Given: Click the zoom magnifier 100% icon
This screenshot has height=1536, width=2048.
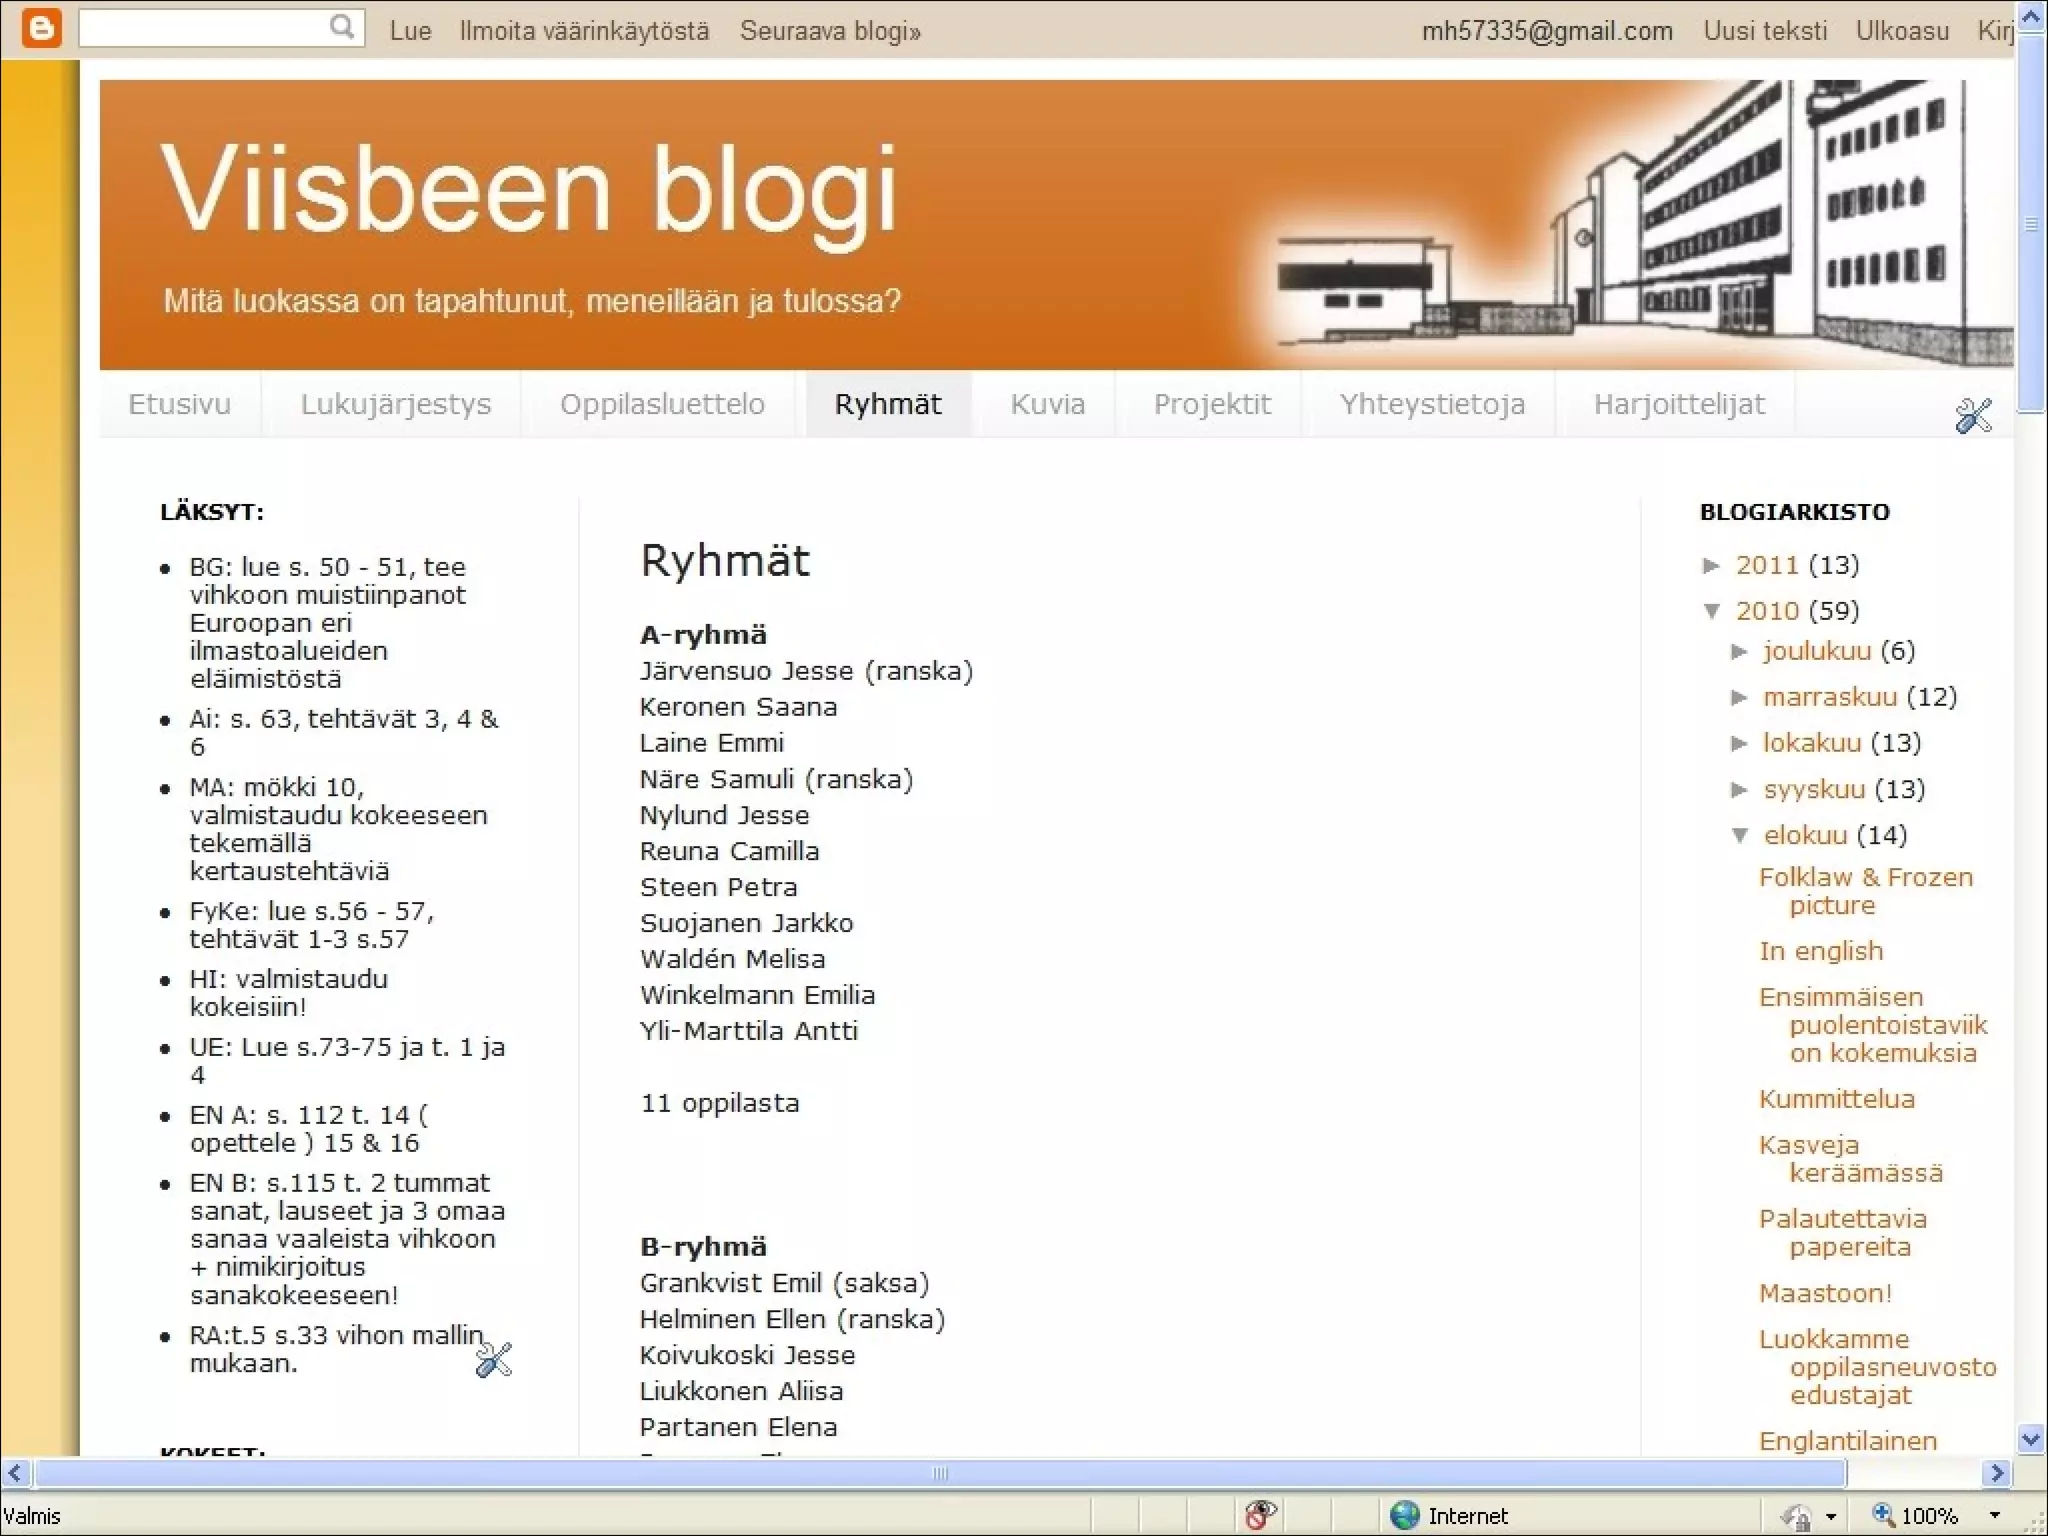Looking at the screenshot, I should [1884, 1515].
